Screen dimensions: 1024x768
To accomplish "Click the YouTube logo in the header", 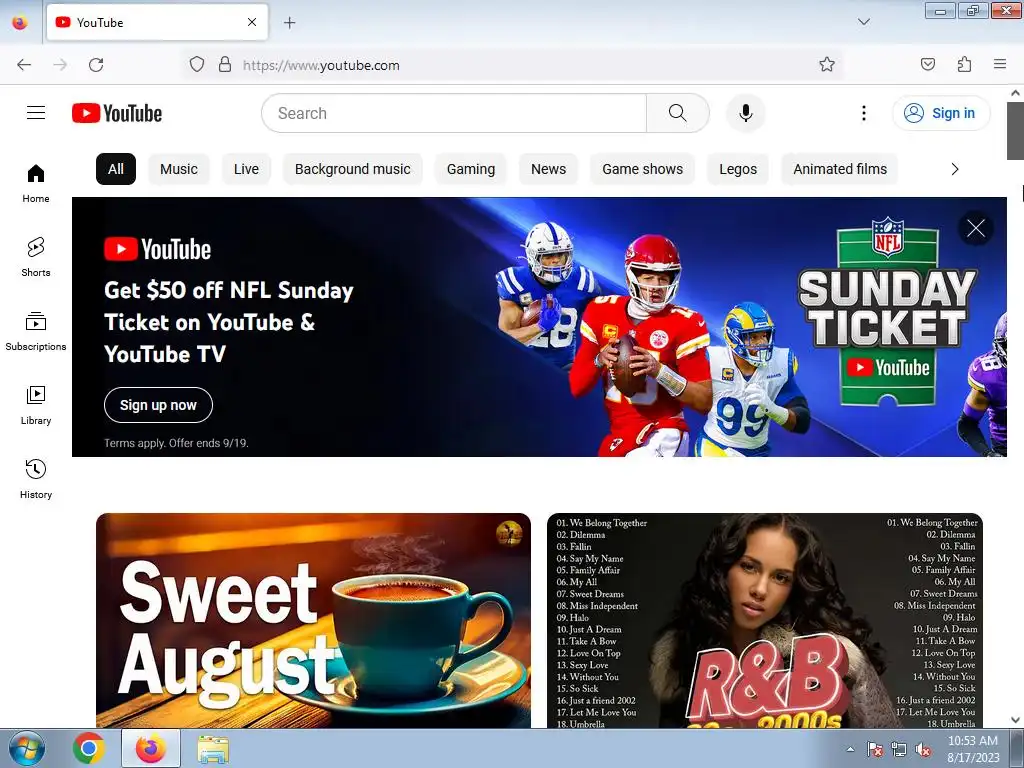I will pyautogui.click(x=117, y=113).
